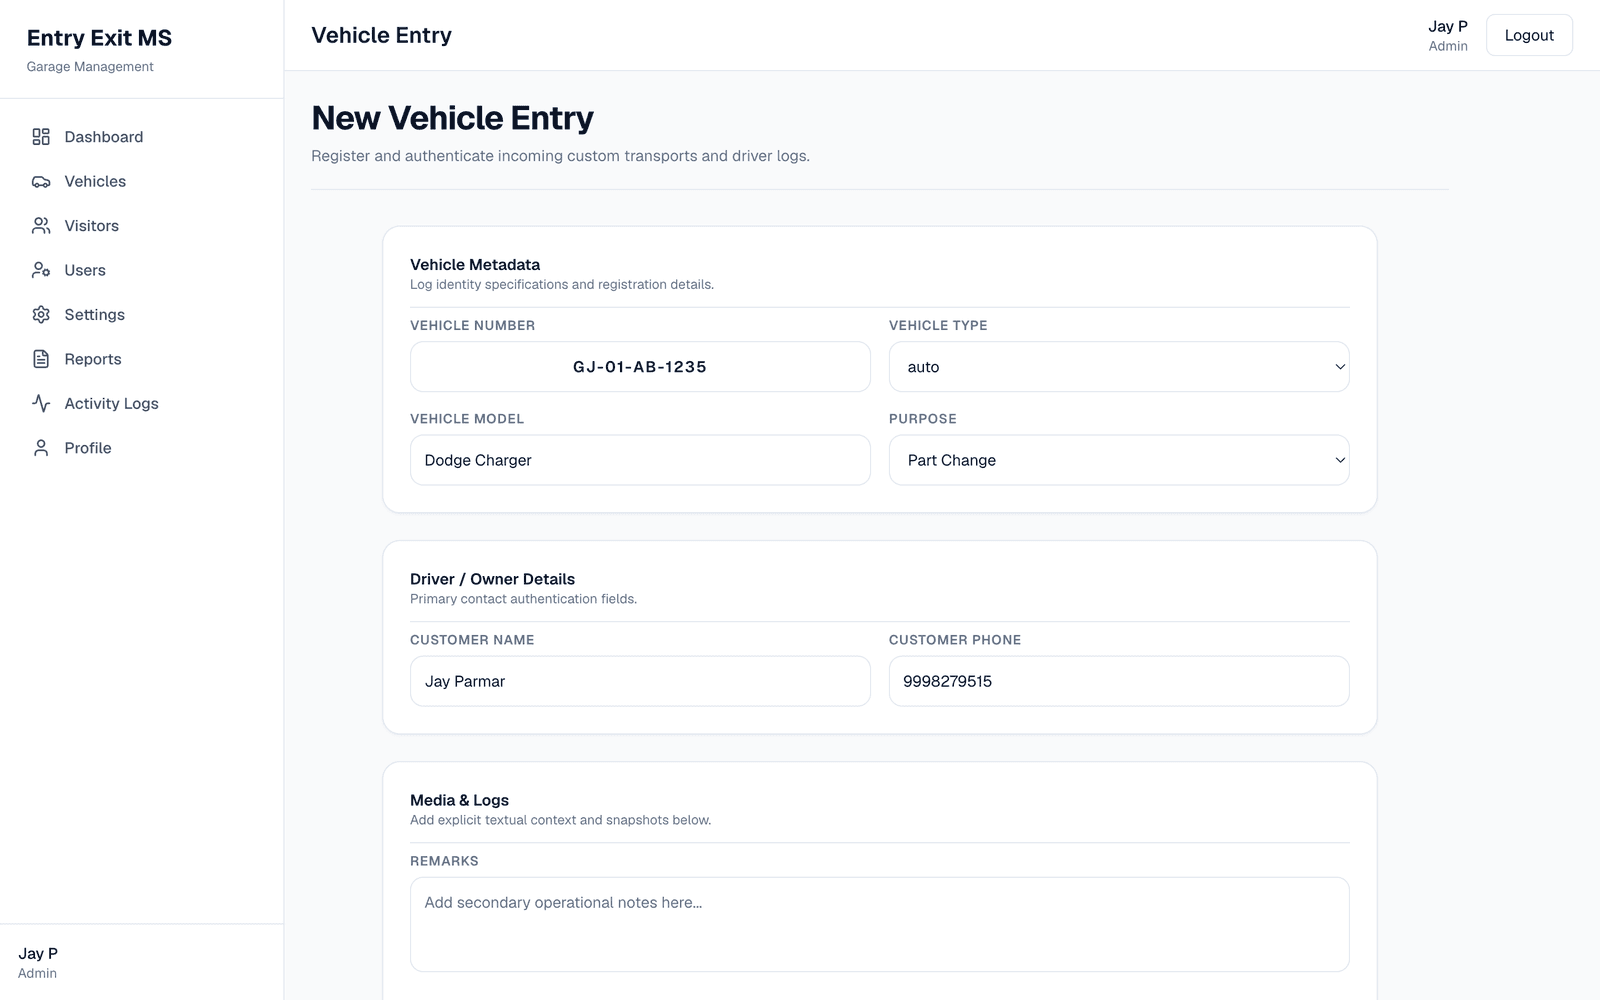Click the chevron on the Vehicle Type select

pos(1340,367)
